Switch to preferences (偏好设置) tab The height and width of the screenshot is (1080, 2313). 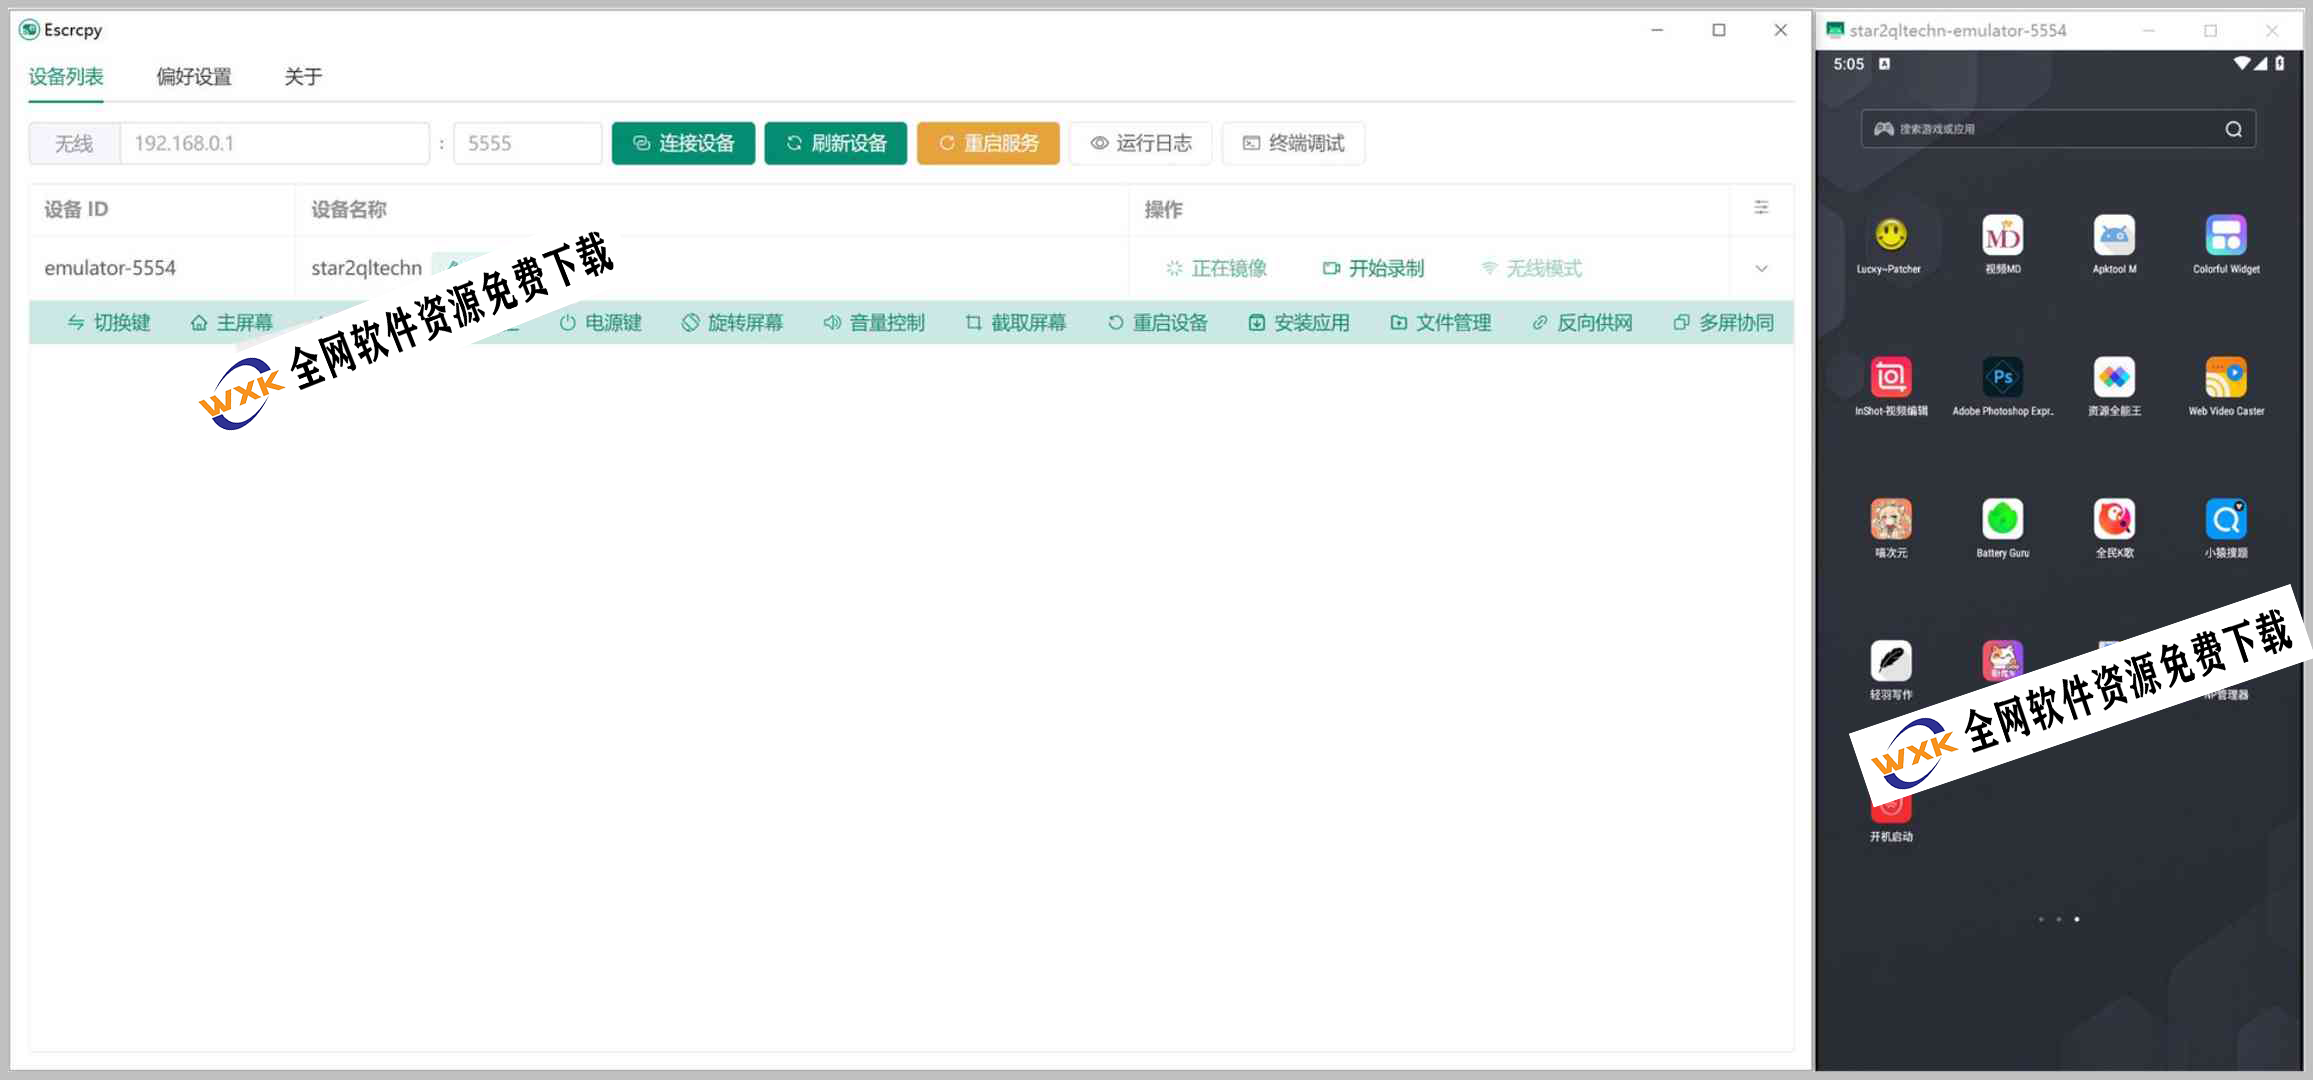click(x=194, y=77)
